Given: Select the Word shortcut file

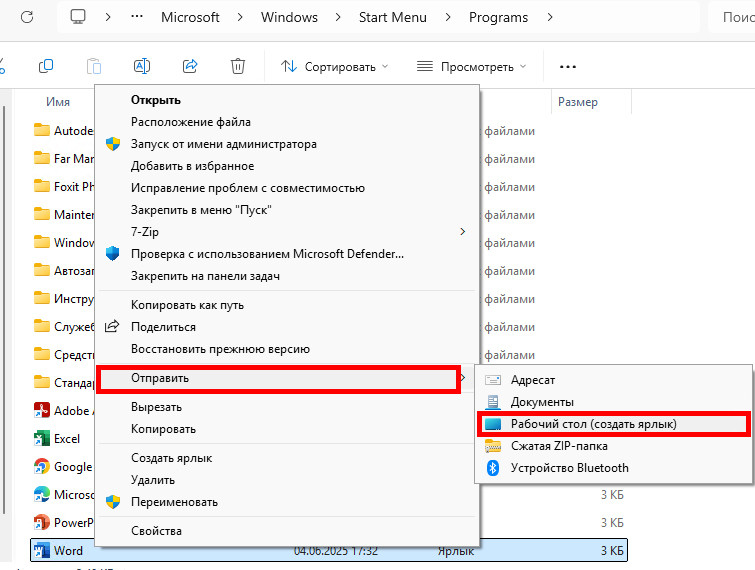Looking at the screenshot, I should click(68, 550).
